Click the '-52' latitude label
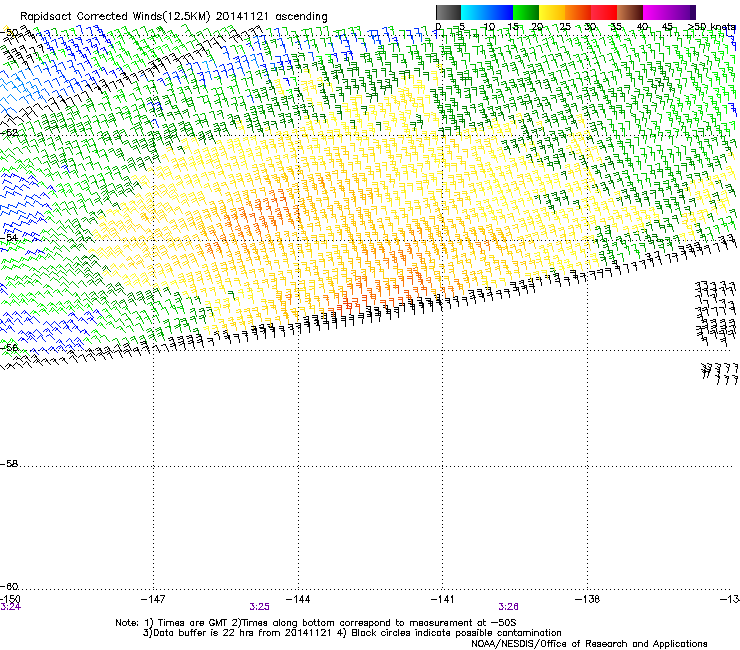Screen dimensions: 740x650 (x=9, y=133)
